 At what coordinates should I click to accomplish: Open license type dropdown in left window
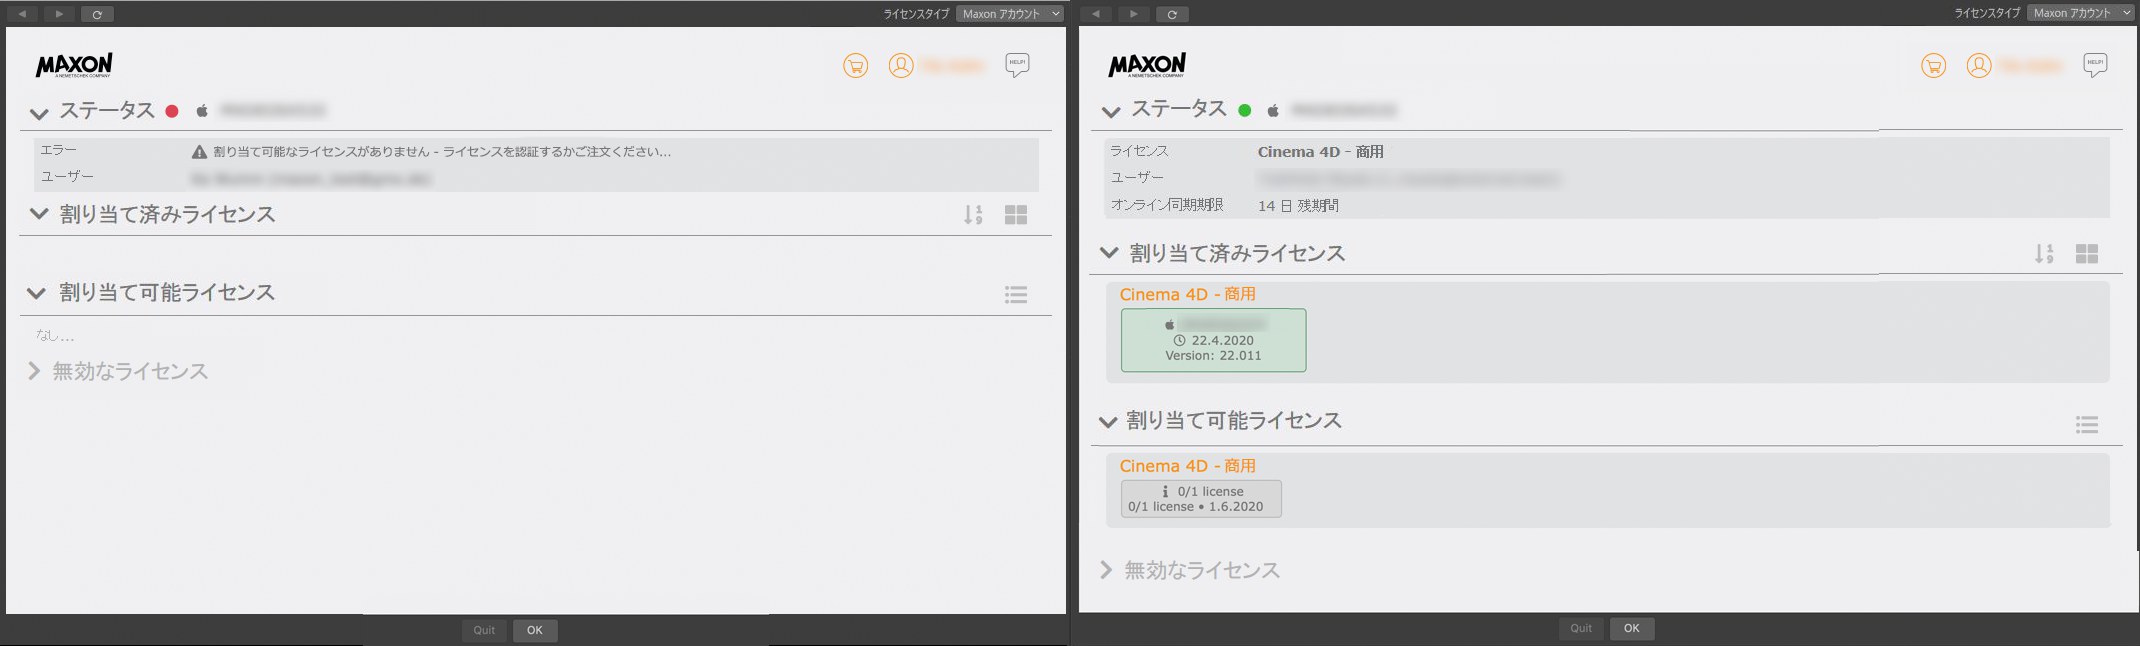point(1010,14)
